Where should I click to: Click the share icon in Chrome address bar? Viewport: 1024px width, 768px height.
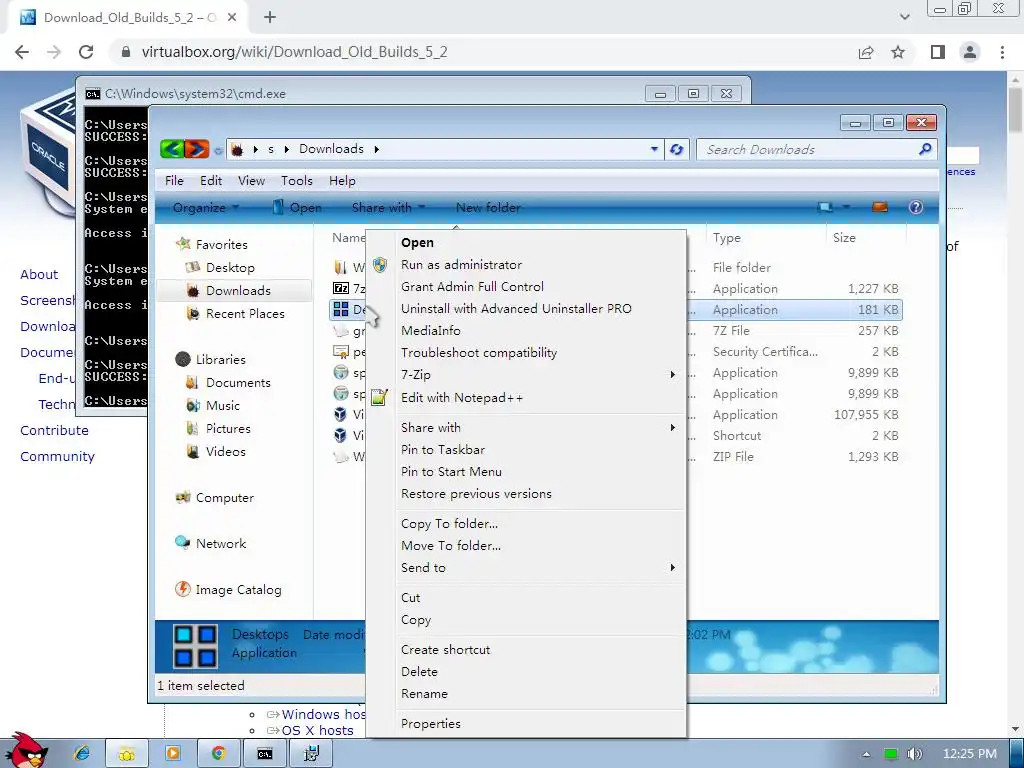(x=866, y=52)
